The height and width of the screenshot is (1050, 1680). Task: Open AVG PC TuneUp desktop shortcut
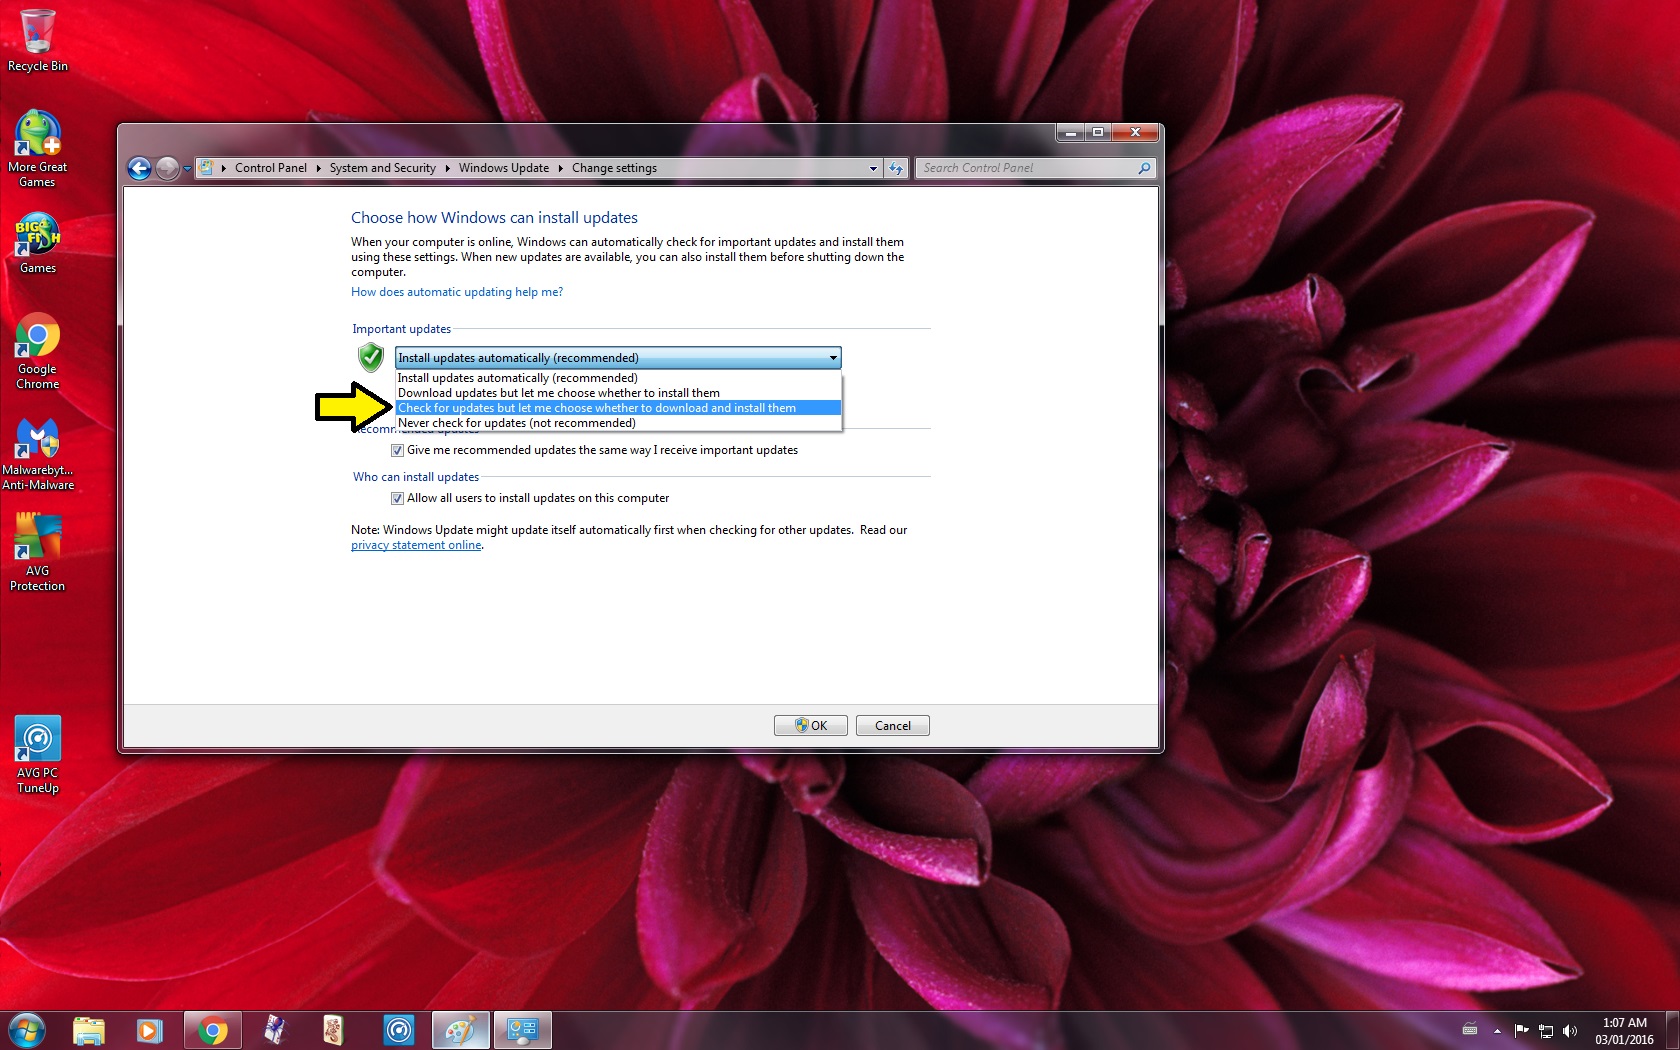click(x=38, y=755)
